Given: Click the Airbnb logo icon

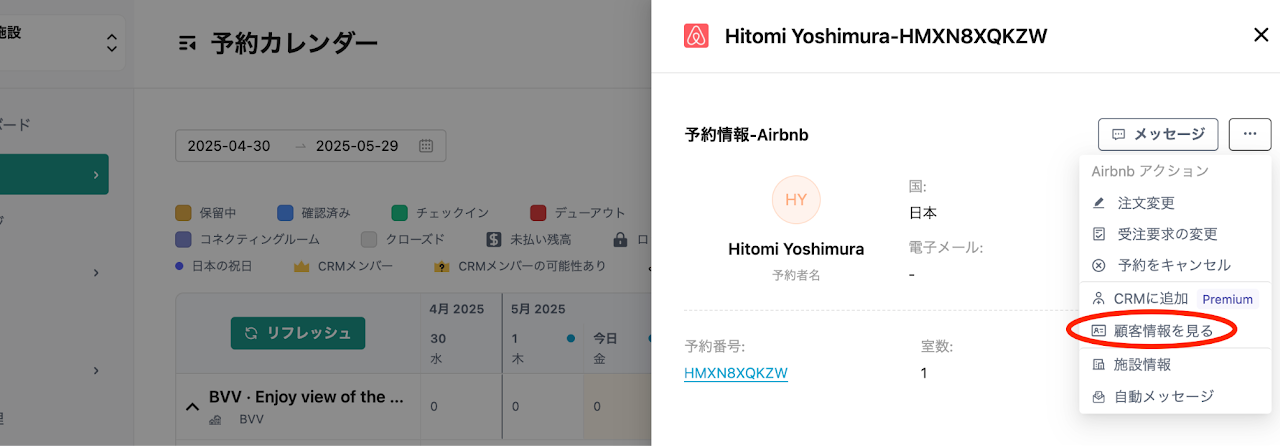Looking at the screenshot, I should pos(696,36).
